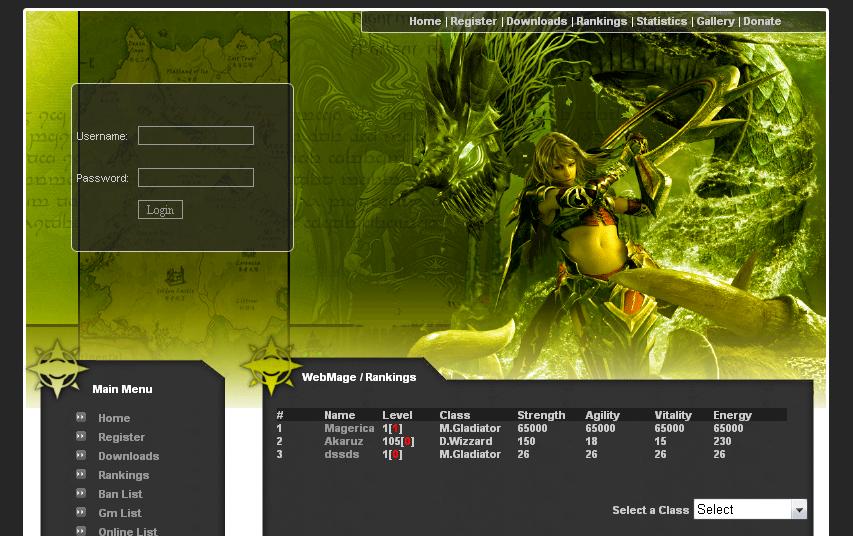This screenshot has height=536, width=853.
Task: Open Rankings link in Main Menu
Action: 123,475
